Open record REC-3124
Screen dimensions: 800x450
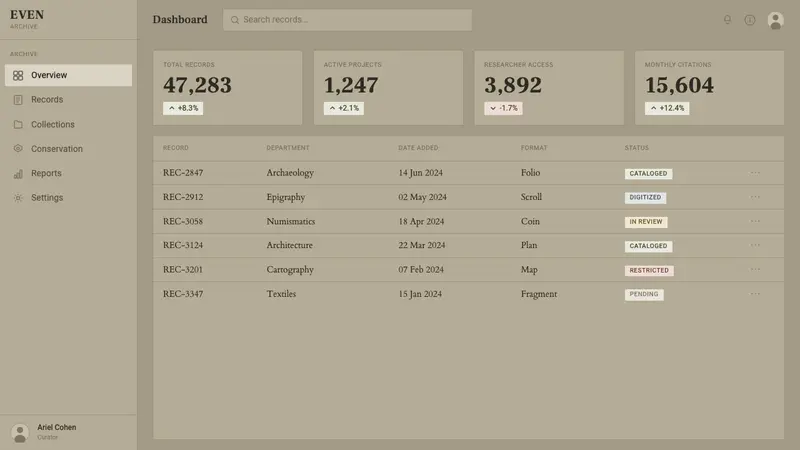(183, 245)
